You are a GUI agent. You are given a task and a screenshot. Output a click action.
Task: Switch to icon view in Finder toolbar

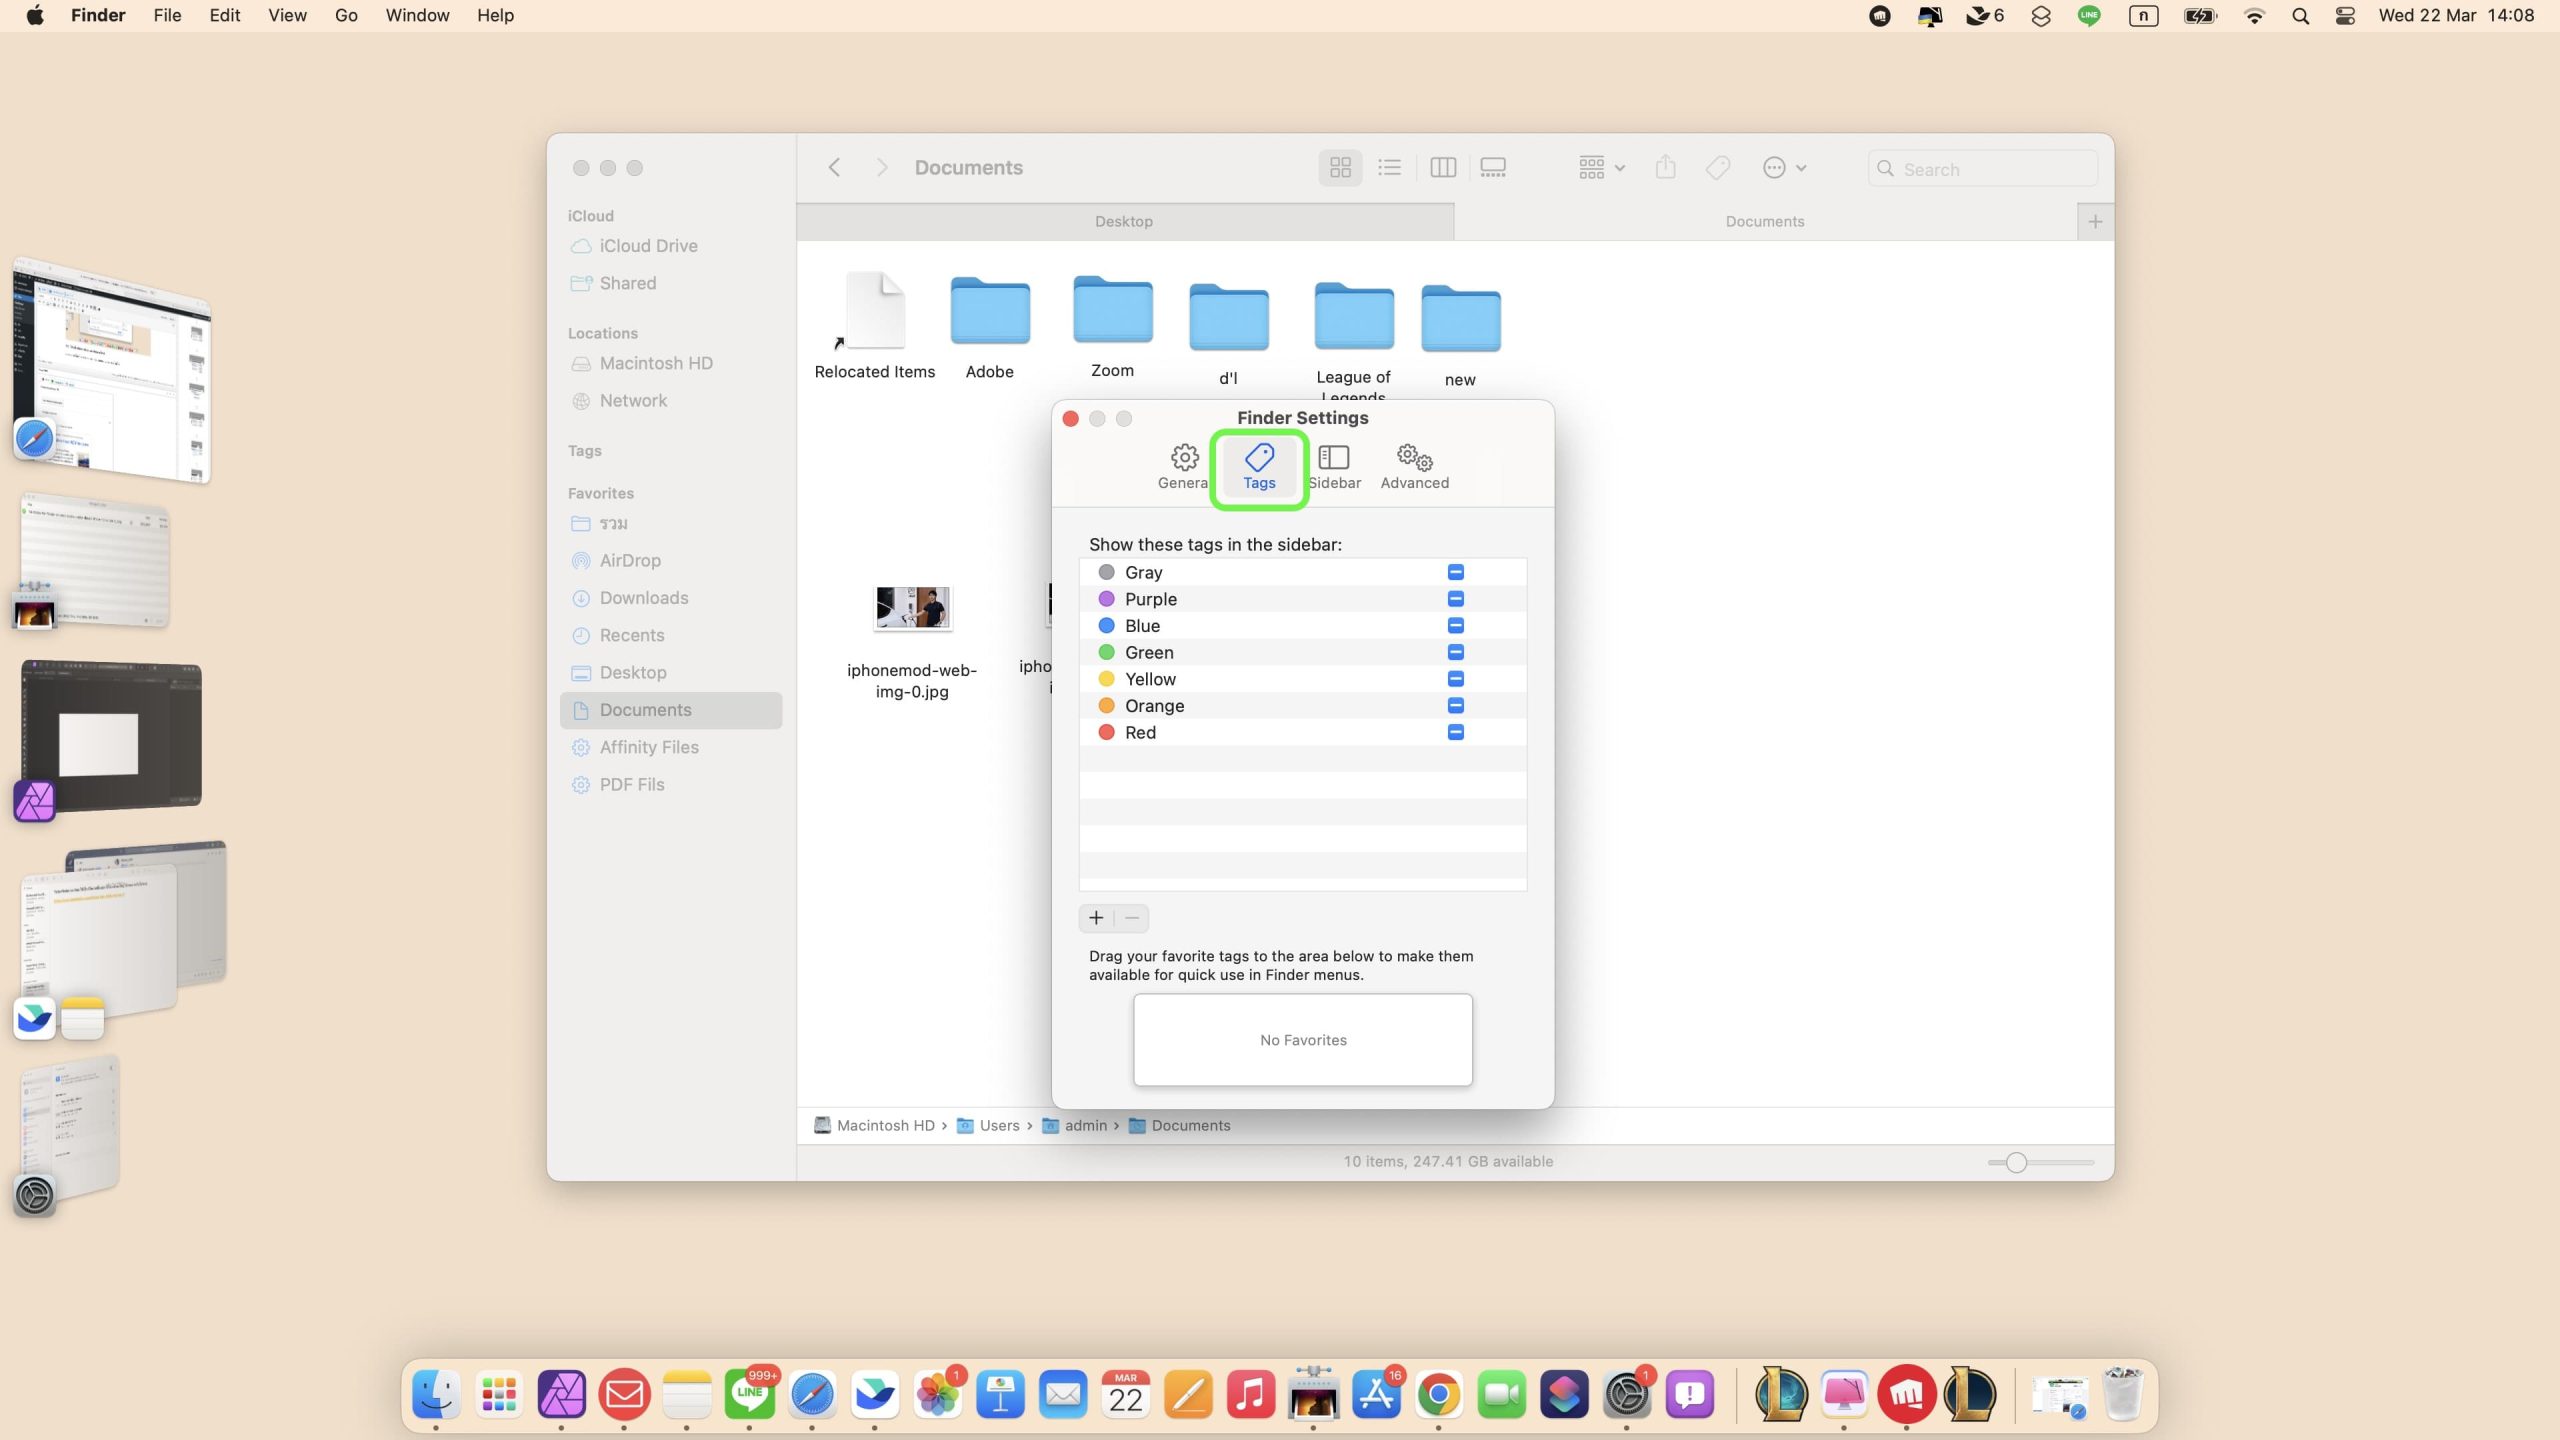(x=1340, y=168)
